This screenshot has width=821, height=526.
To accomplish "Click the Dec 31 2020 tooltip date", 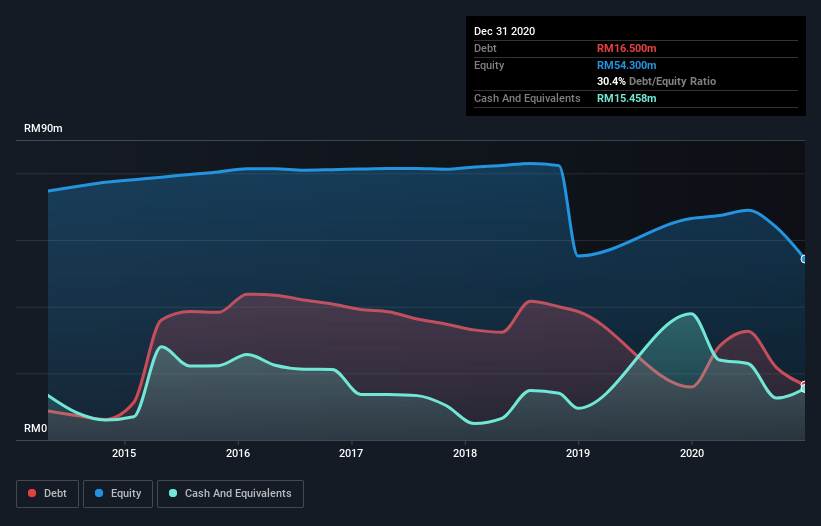I will (x=504, y=31).
